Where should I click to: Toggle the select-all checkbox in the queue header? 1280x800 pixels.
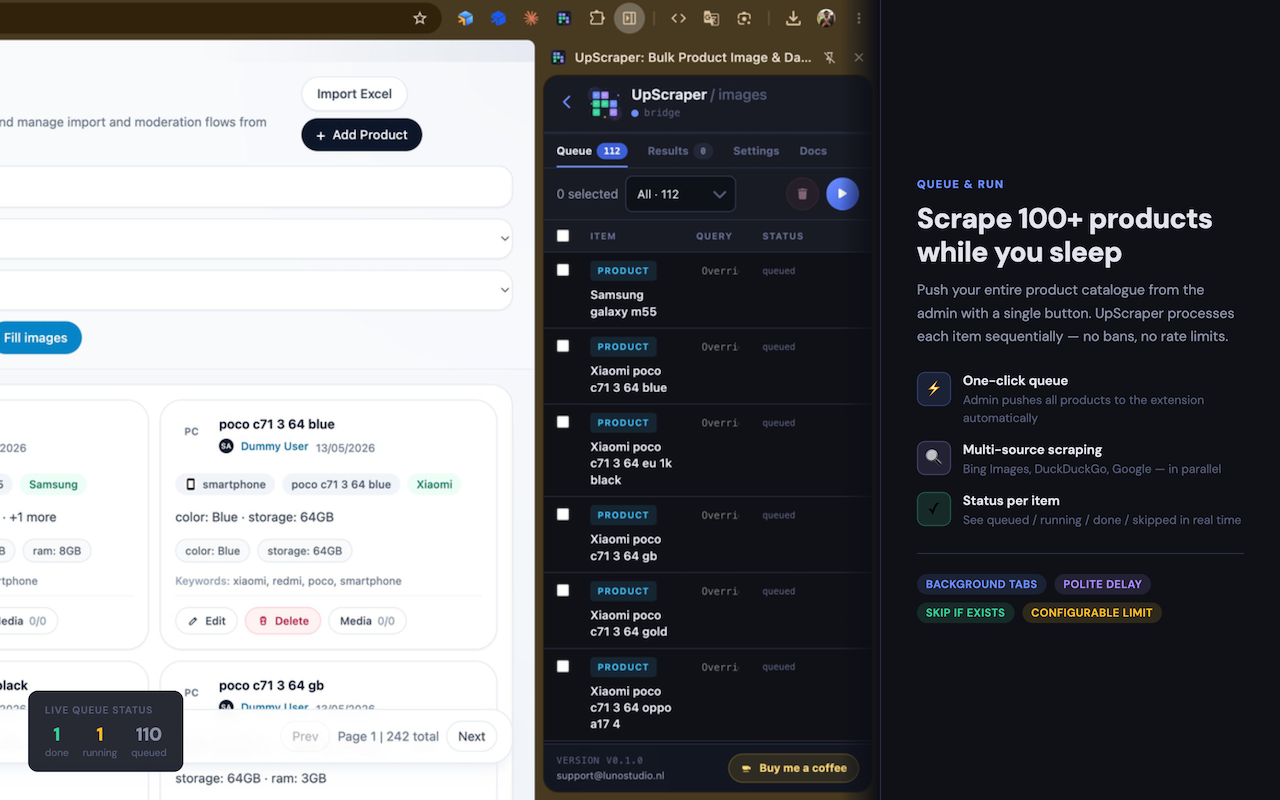(563, 236)
